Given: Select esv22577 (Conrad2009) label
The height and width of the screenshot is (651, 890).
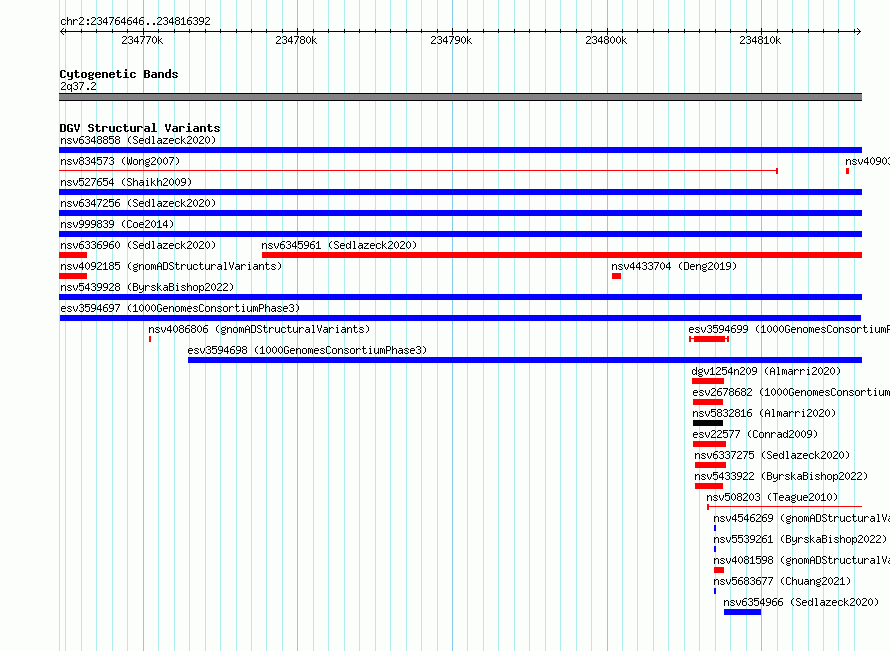Looking at the screenshot, I should pyautogui.click(x=755, y=434).
